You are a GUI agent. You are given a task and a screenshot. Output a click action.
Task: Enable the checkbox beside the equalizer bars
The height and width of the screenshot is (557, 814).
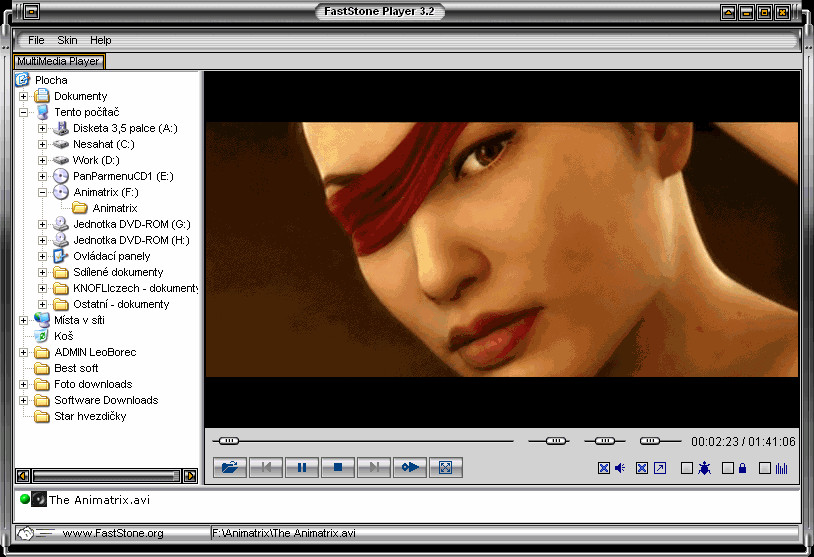[x=765, y=468]
